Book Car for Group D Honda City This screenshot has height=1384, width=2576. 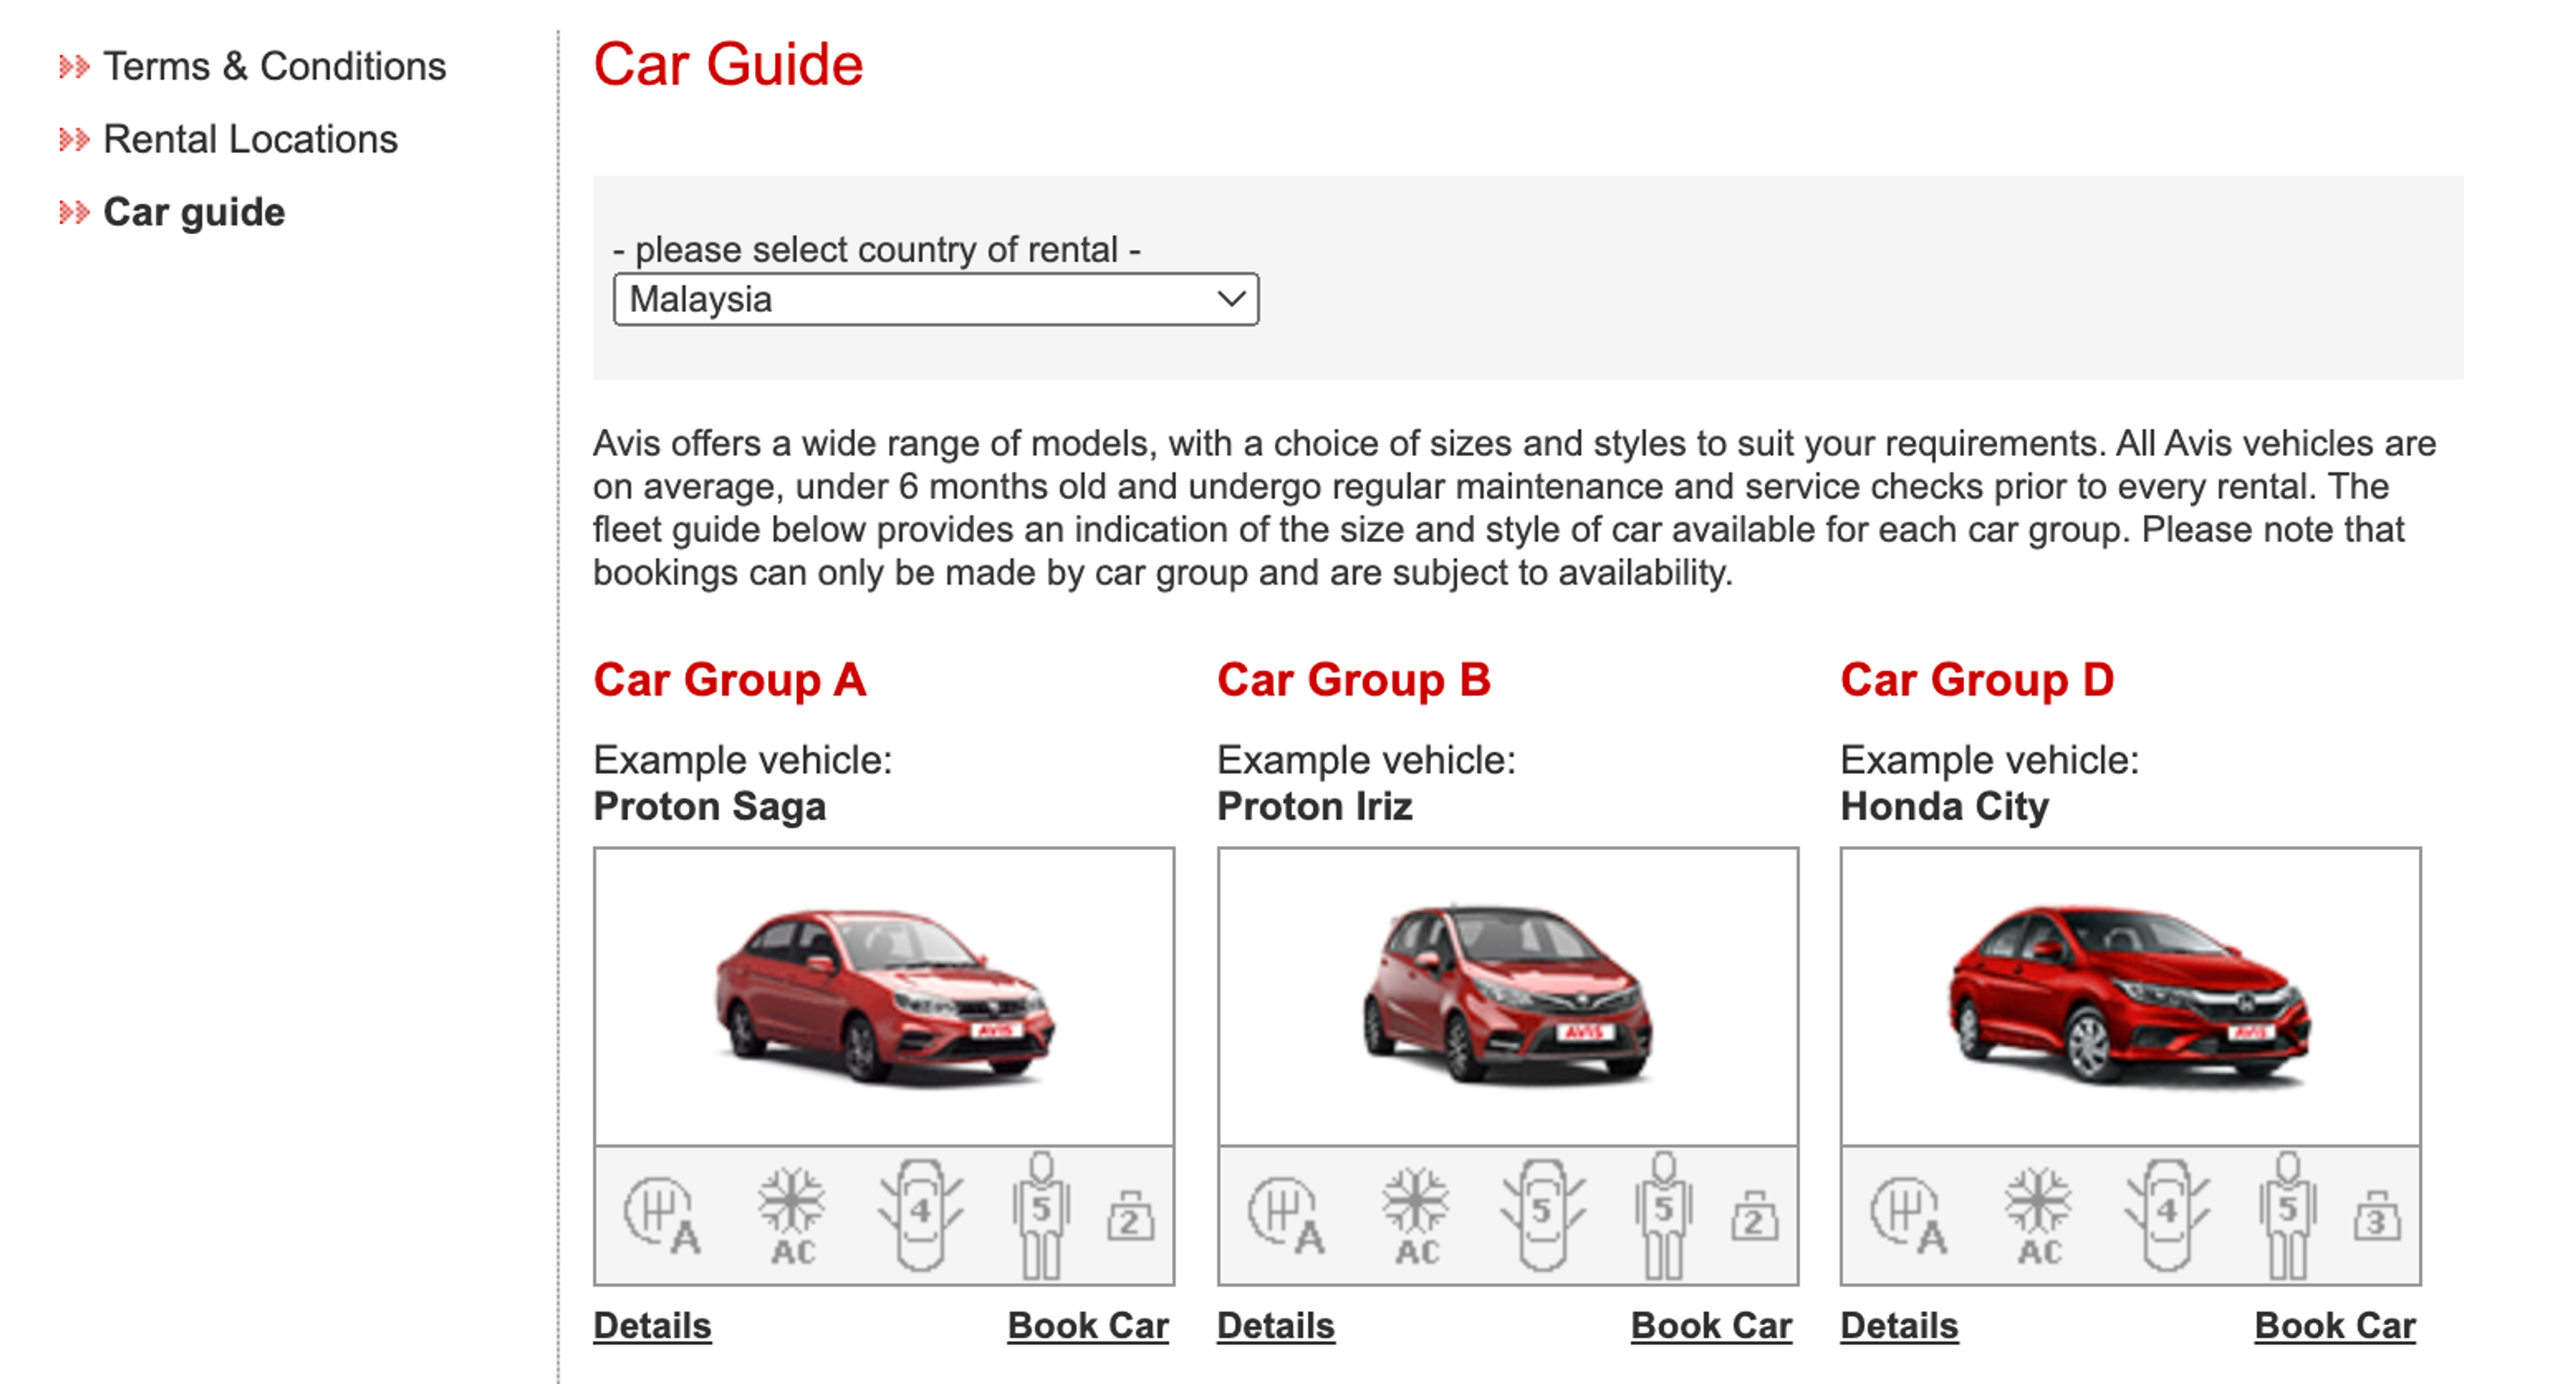click(2335, 1326)
